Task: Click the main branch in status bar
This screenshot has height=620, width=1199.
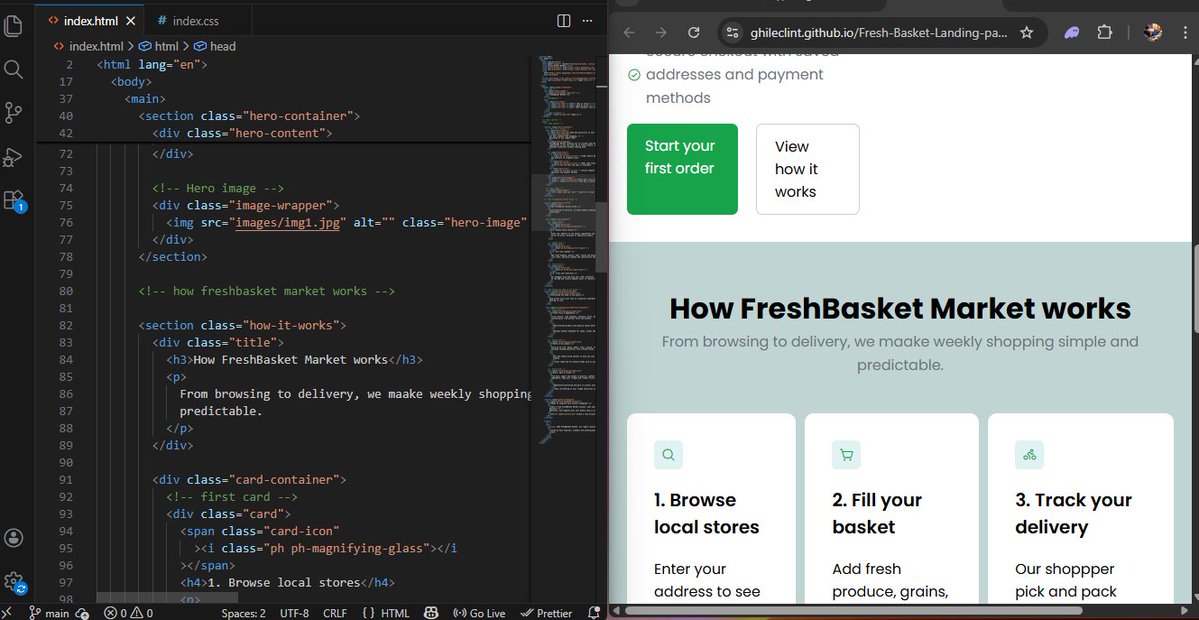Action: 50,613
